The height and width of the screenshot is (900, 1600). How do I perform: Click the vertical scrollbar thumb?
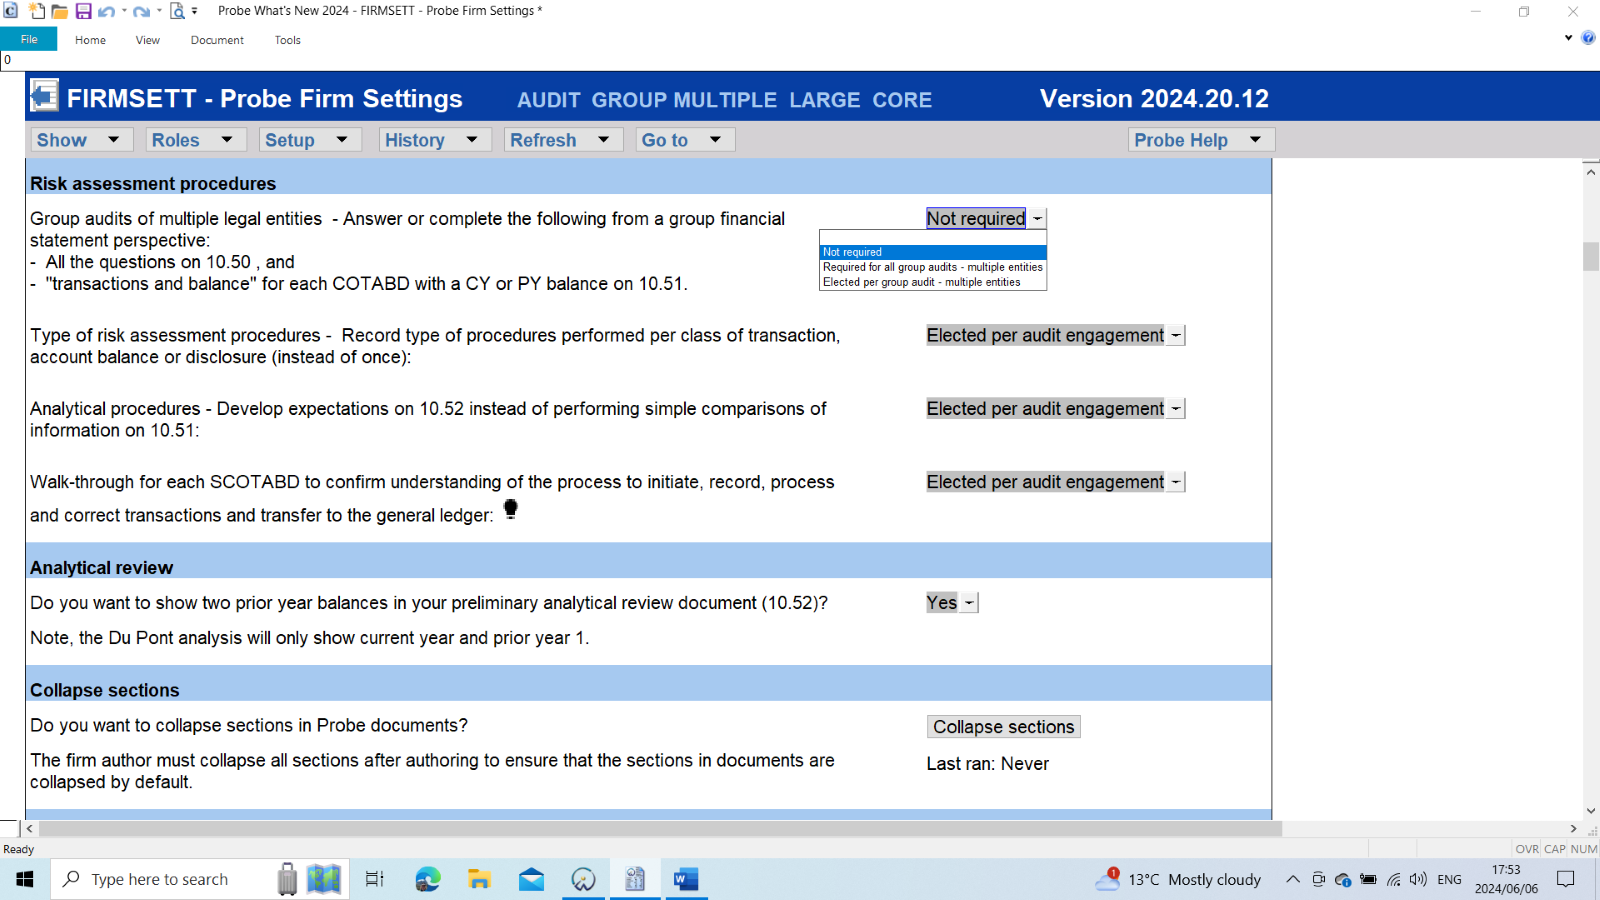(1590, 256)
